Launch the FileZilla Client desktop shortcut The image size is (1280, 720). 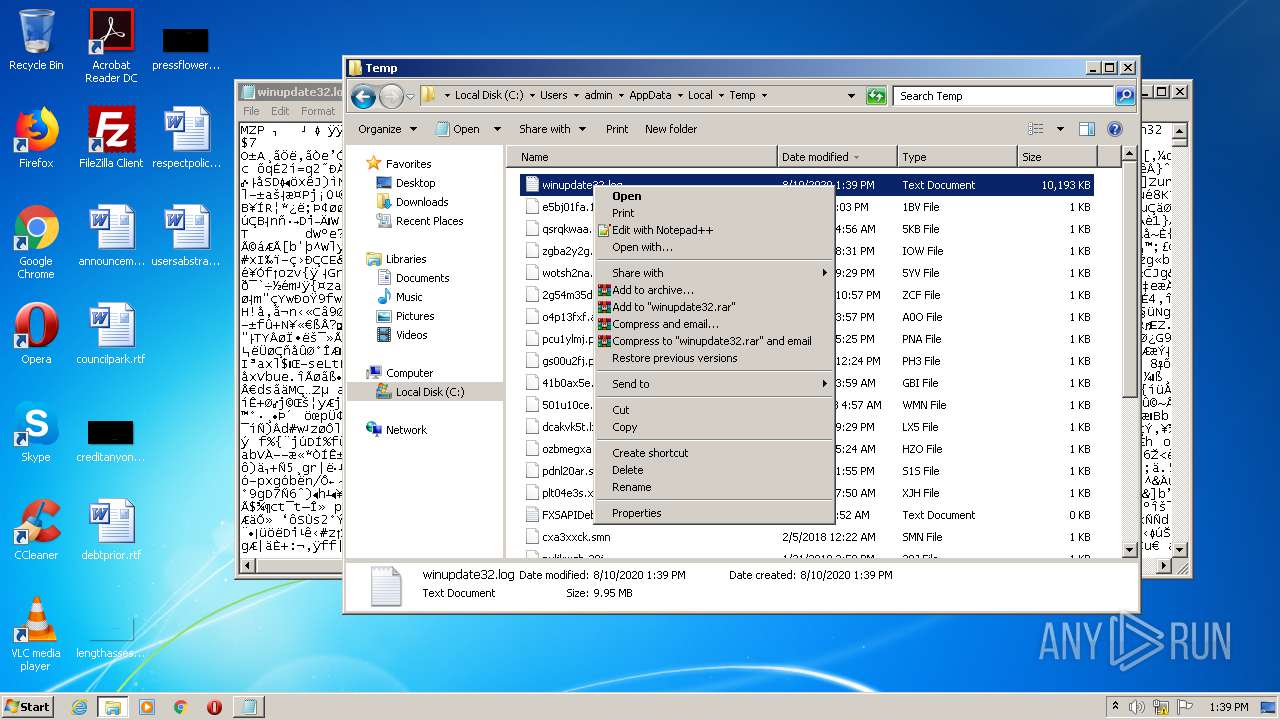click(x=111, y=138)
